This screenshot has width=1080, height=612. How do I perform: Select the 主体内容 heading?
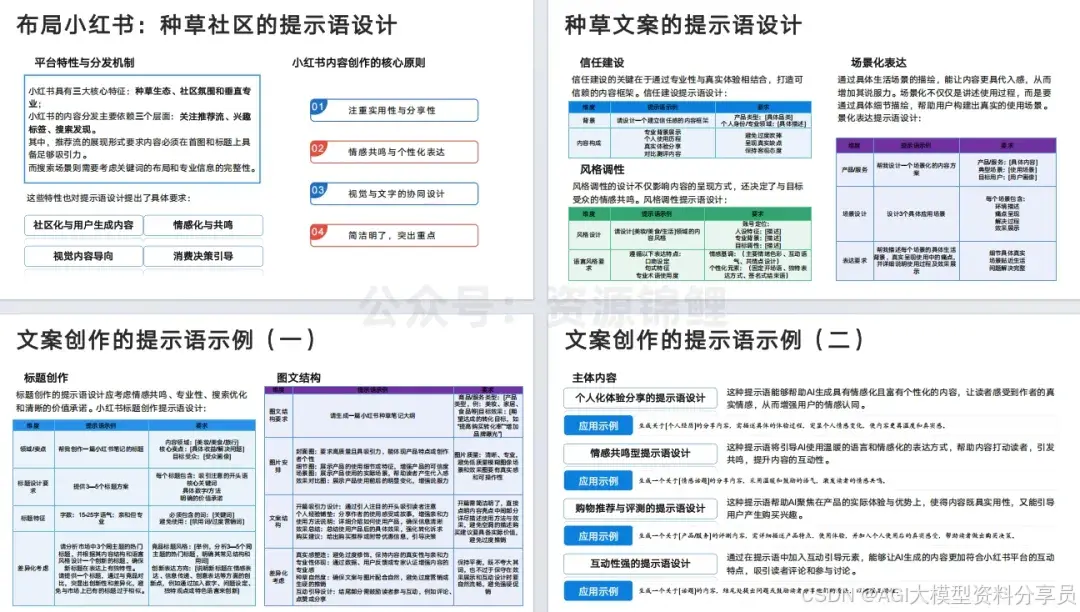coord(594,378)
